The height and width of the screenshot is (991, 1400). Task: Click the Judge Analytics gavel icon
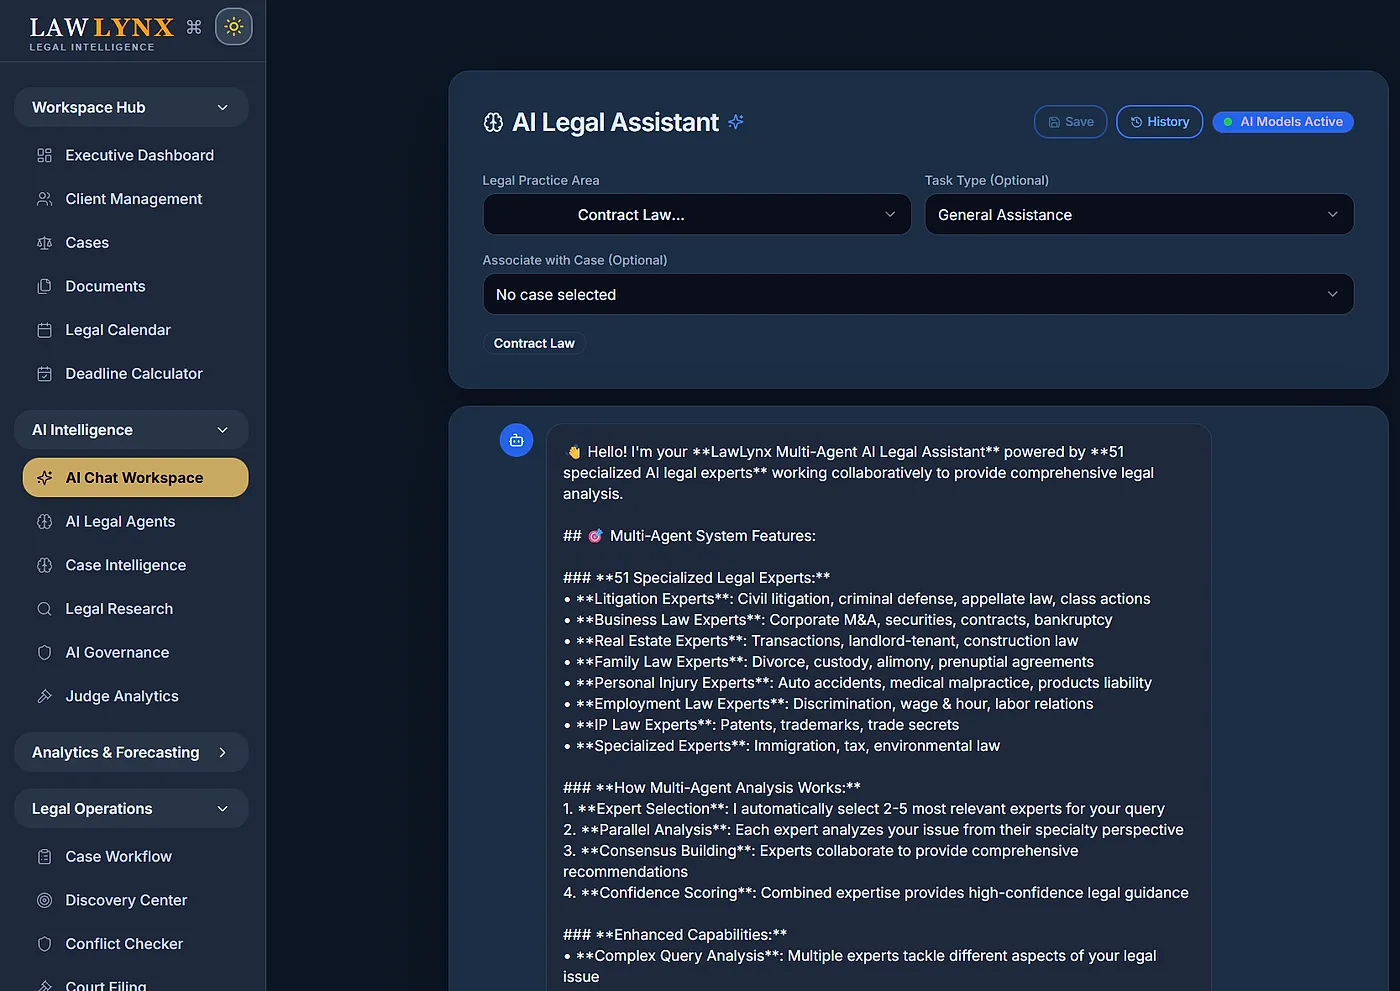point(44,696)
